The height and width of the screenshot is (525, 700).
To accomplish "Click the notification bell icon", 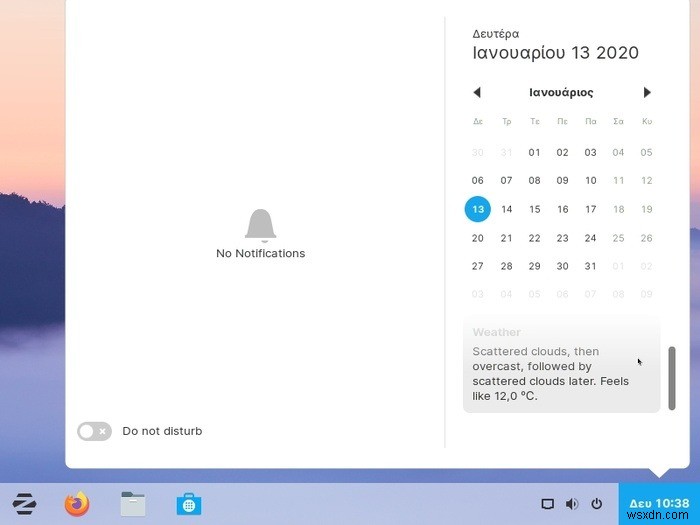I will (261, 225).
